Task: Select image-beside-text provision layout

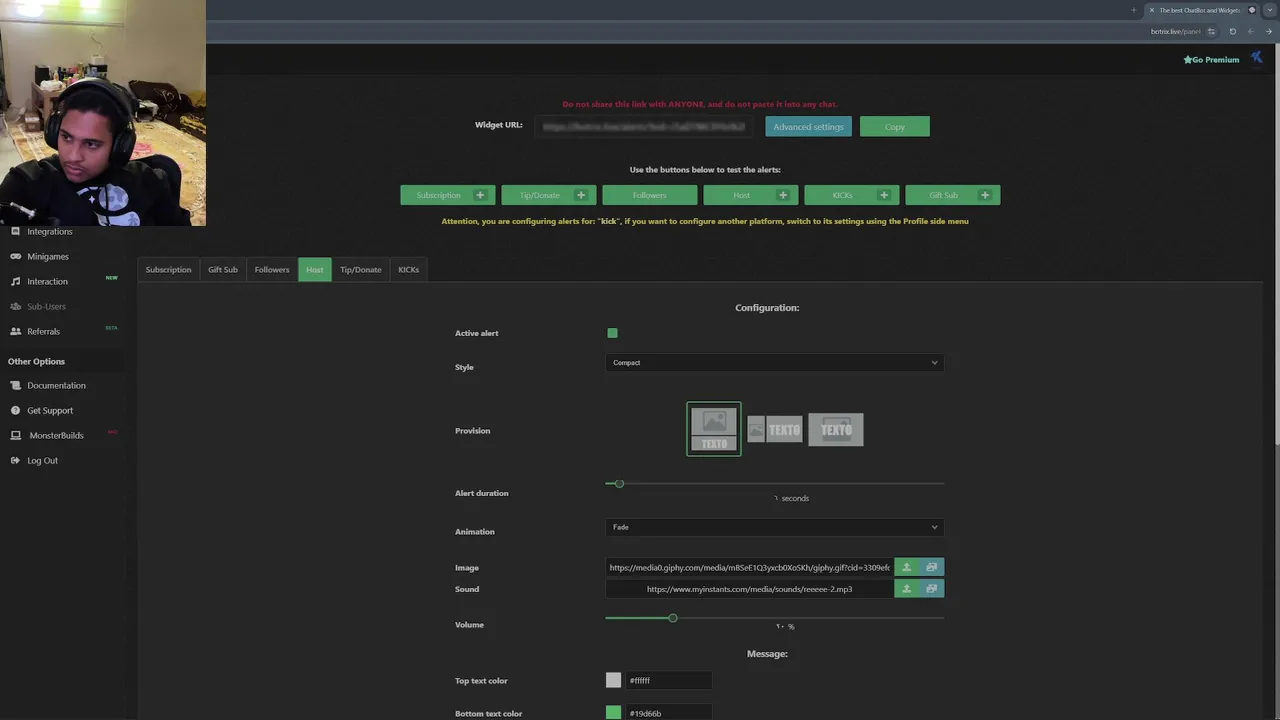Action: click(x=775, y=429)
